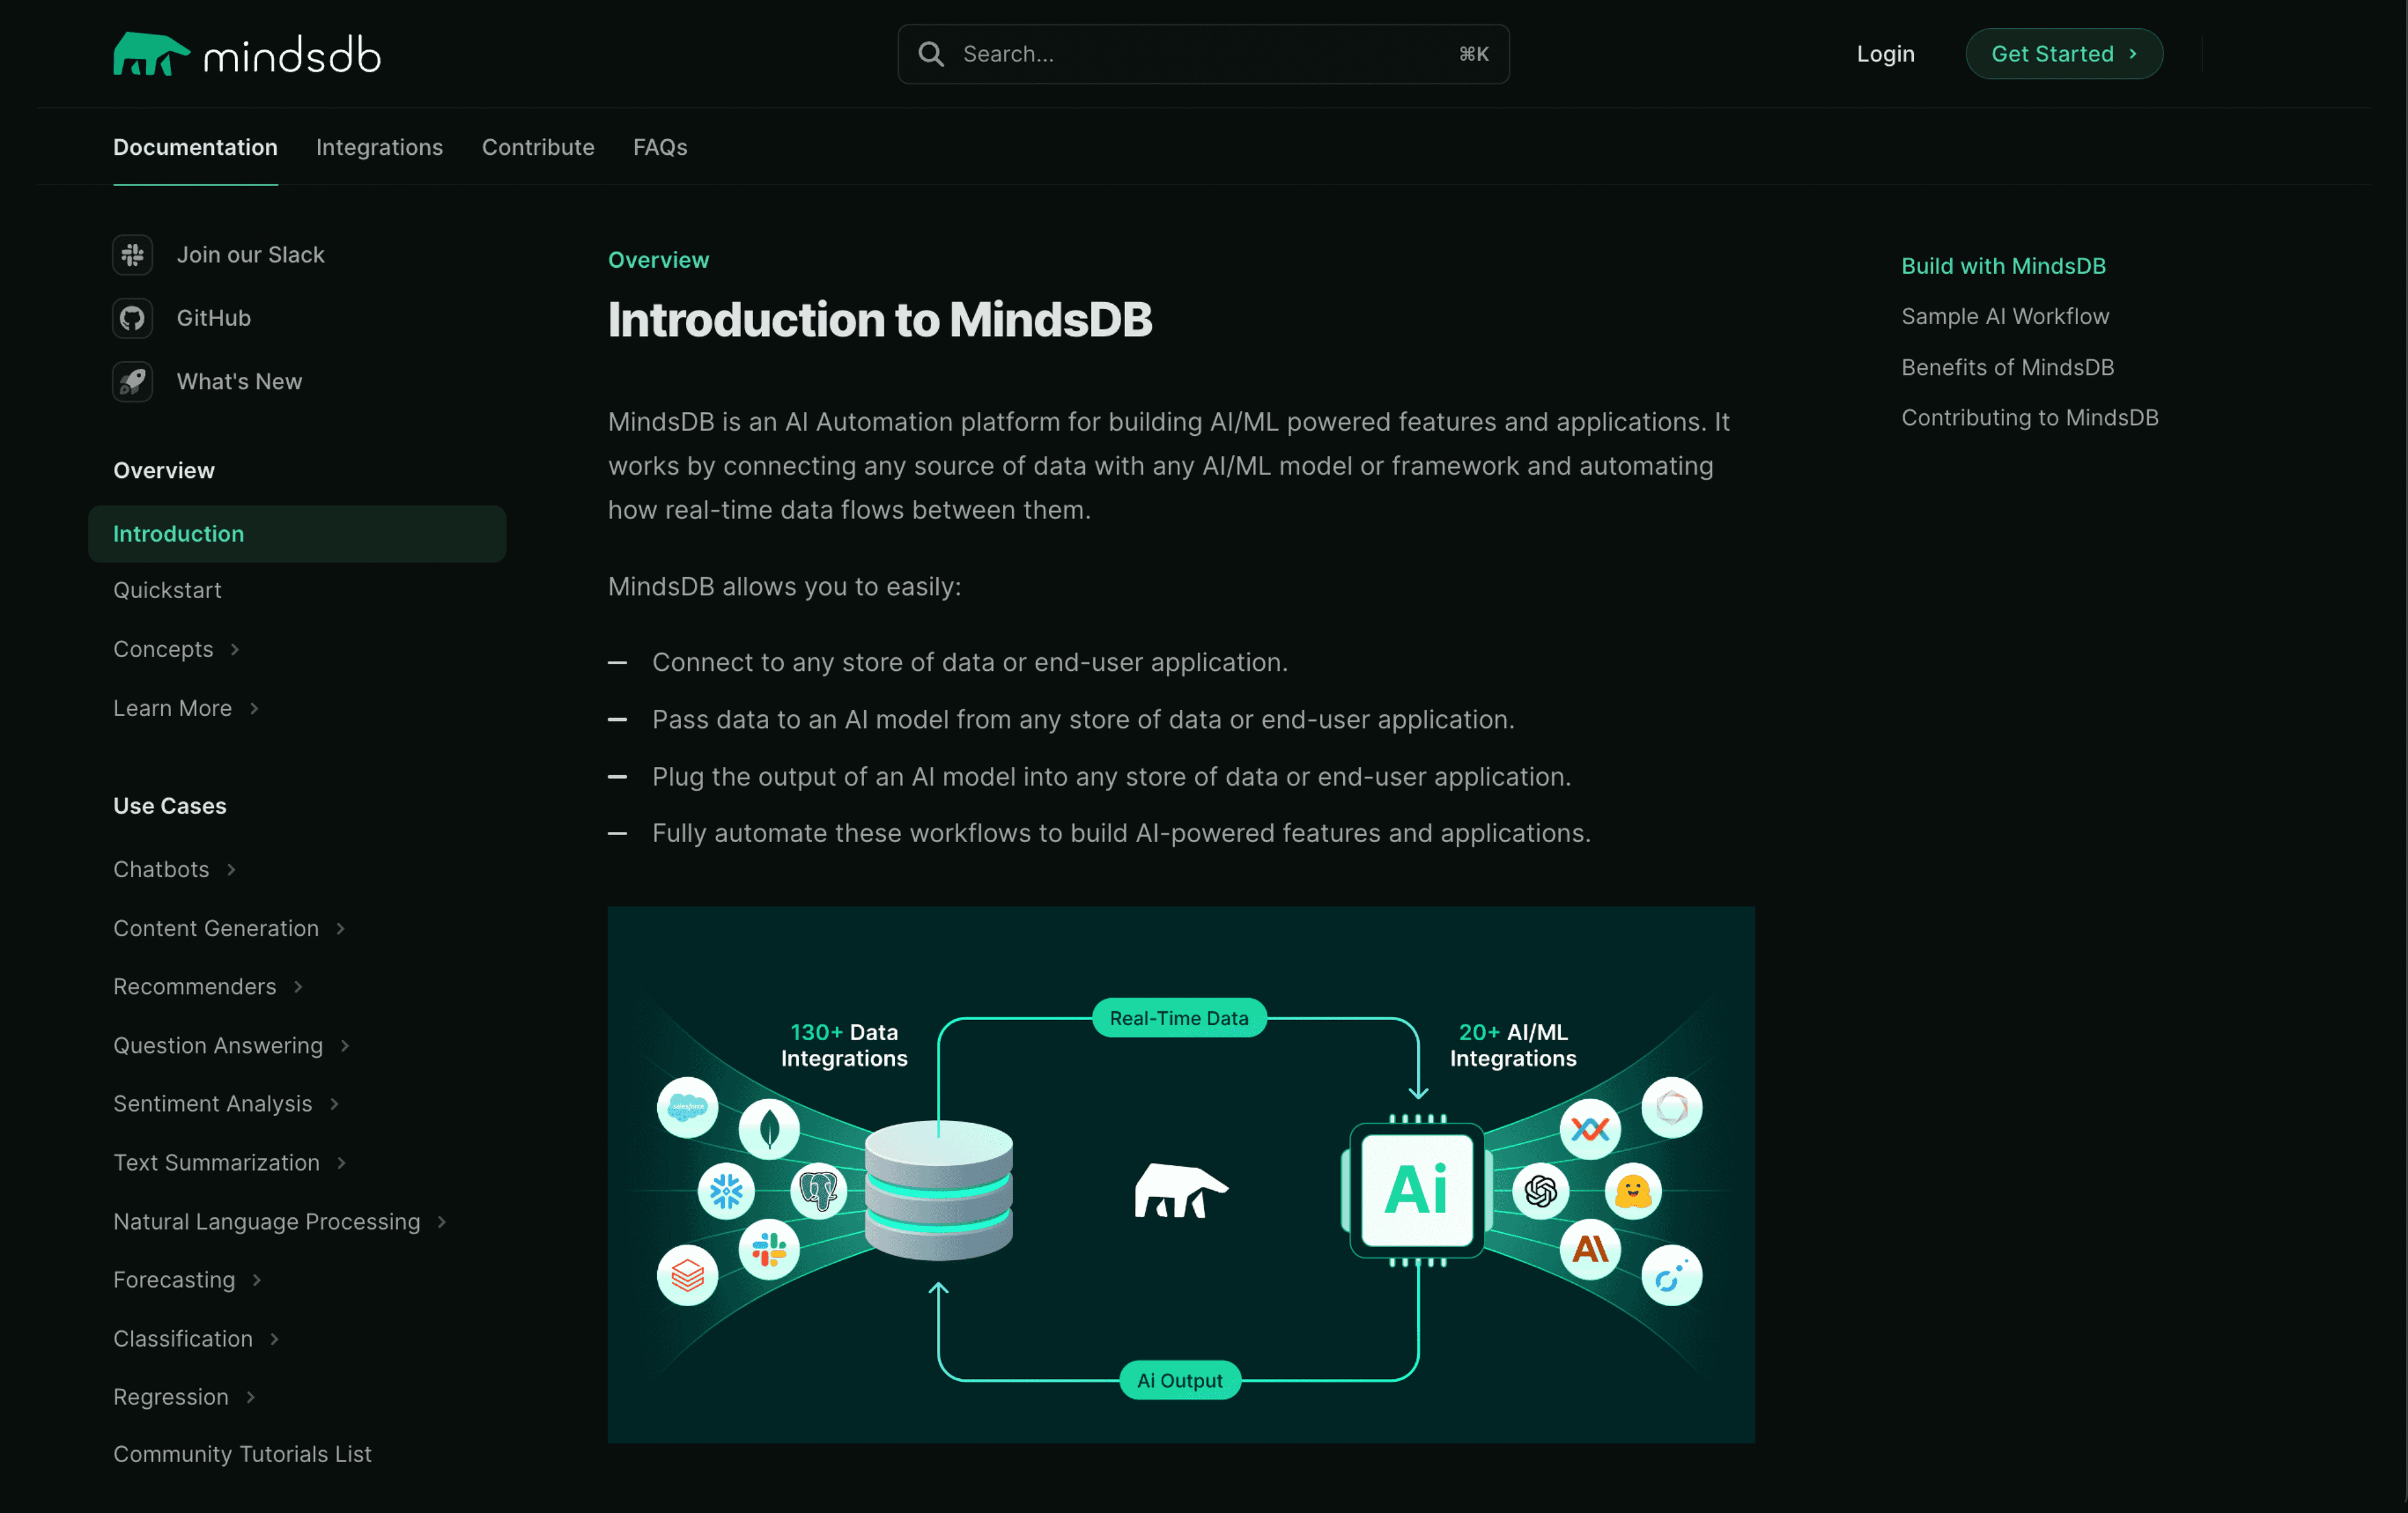The height and width of the screenshot is (1513, 2408).
Task: Expand the Learn More chevron
Action: (254, 709)
